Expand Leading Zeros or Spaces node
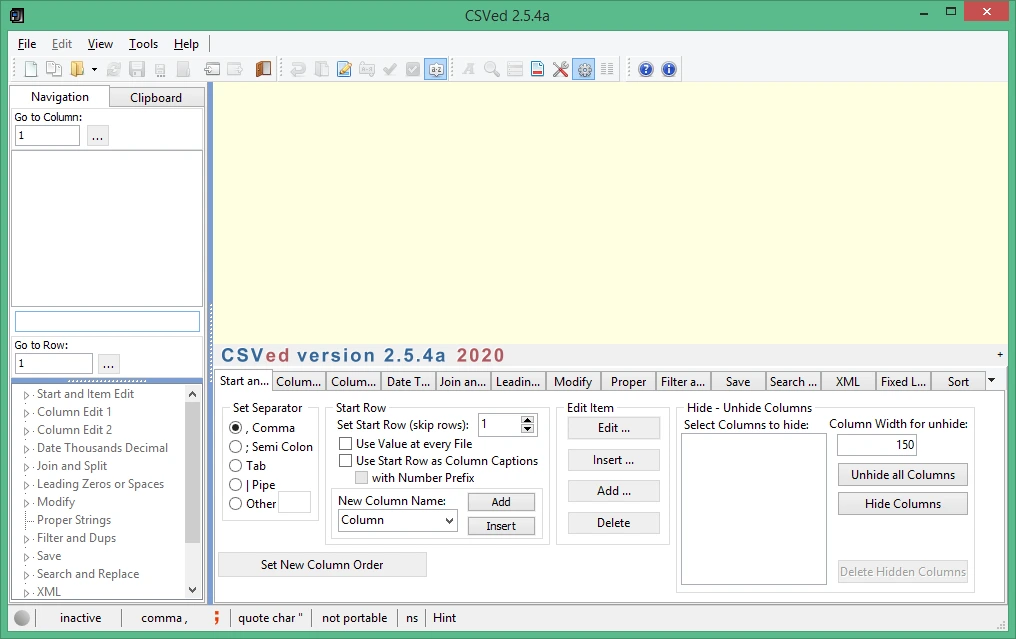The width and height of the screenshot is (1016, 639). 27,485
